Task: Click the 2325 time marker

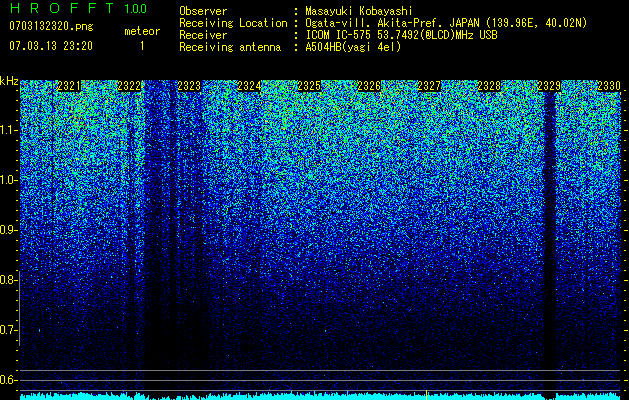Action: point(309,86)
